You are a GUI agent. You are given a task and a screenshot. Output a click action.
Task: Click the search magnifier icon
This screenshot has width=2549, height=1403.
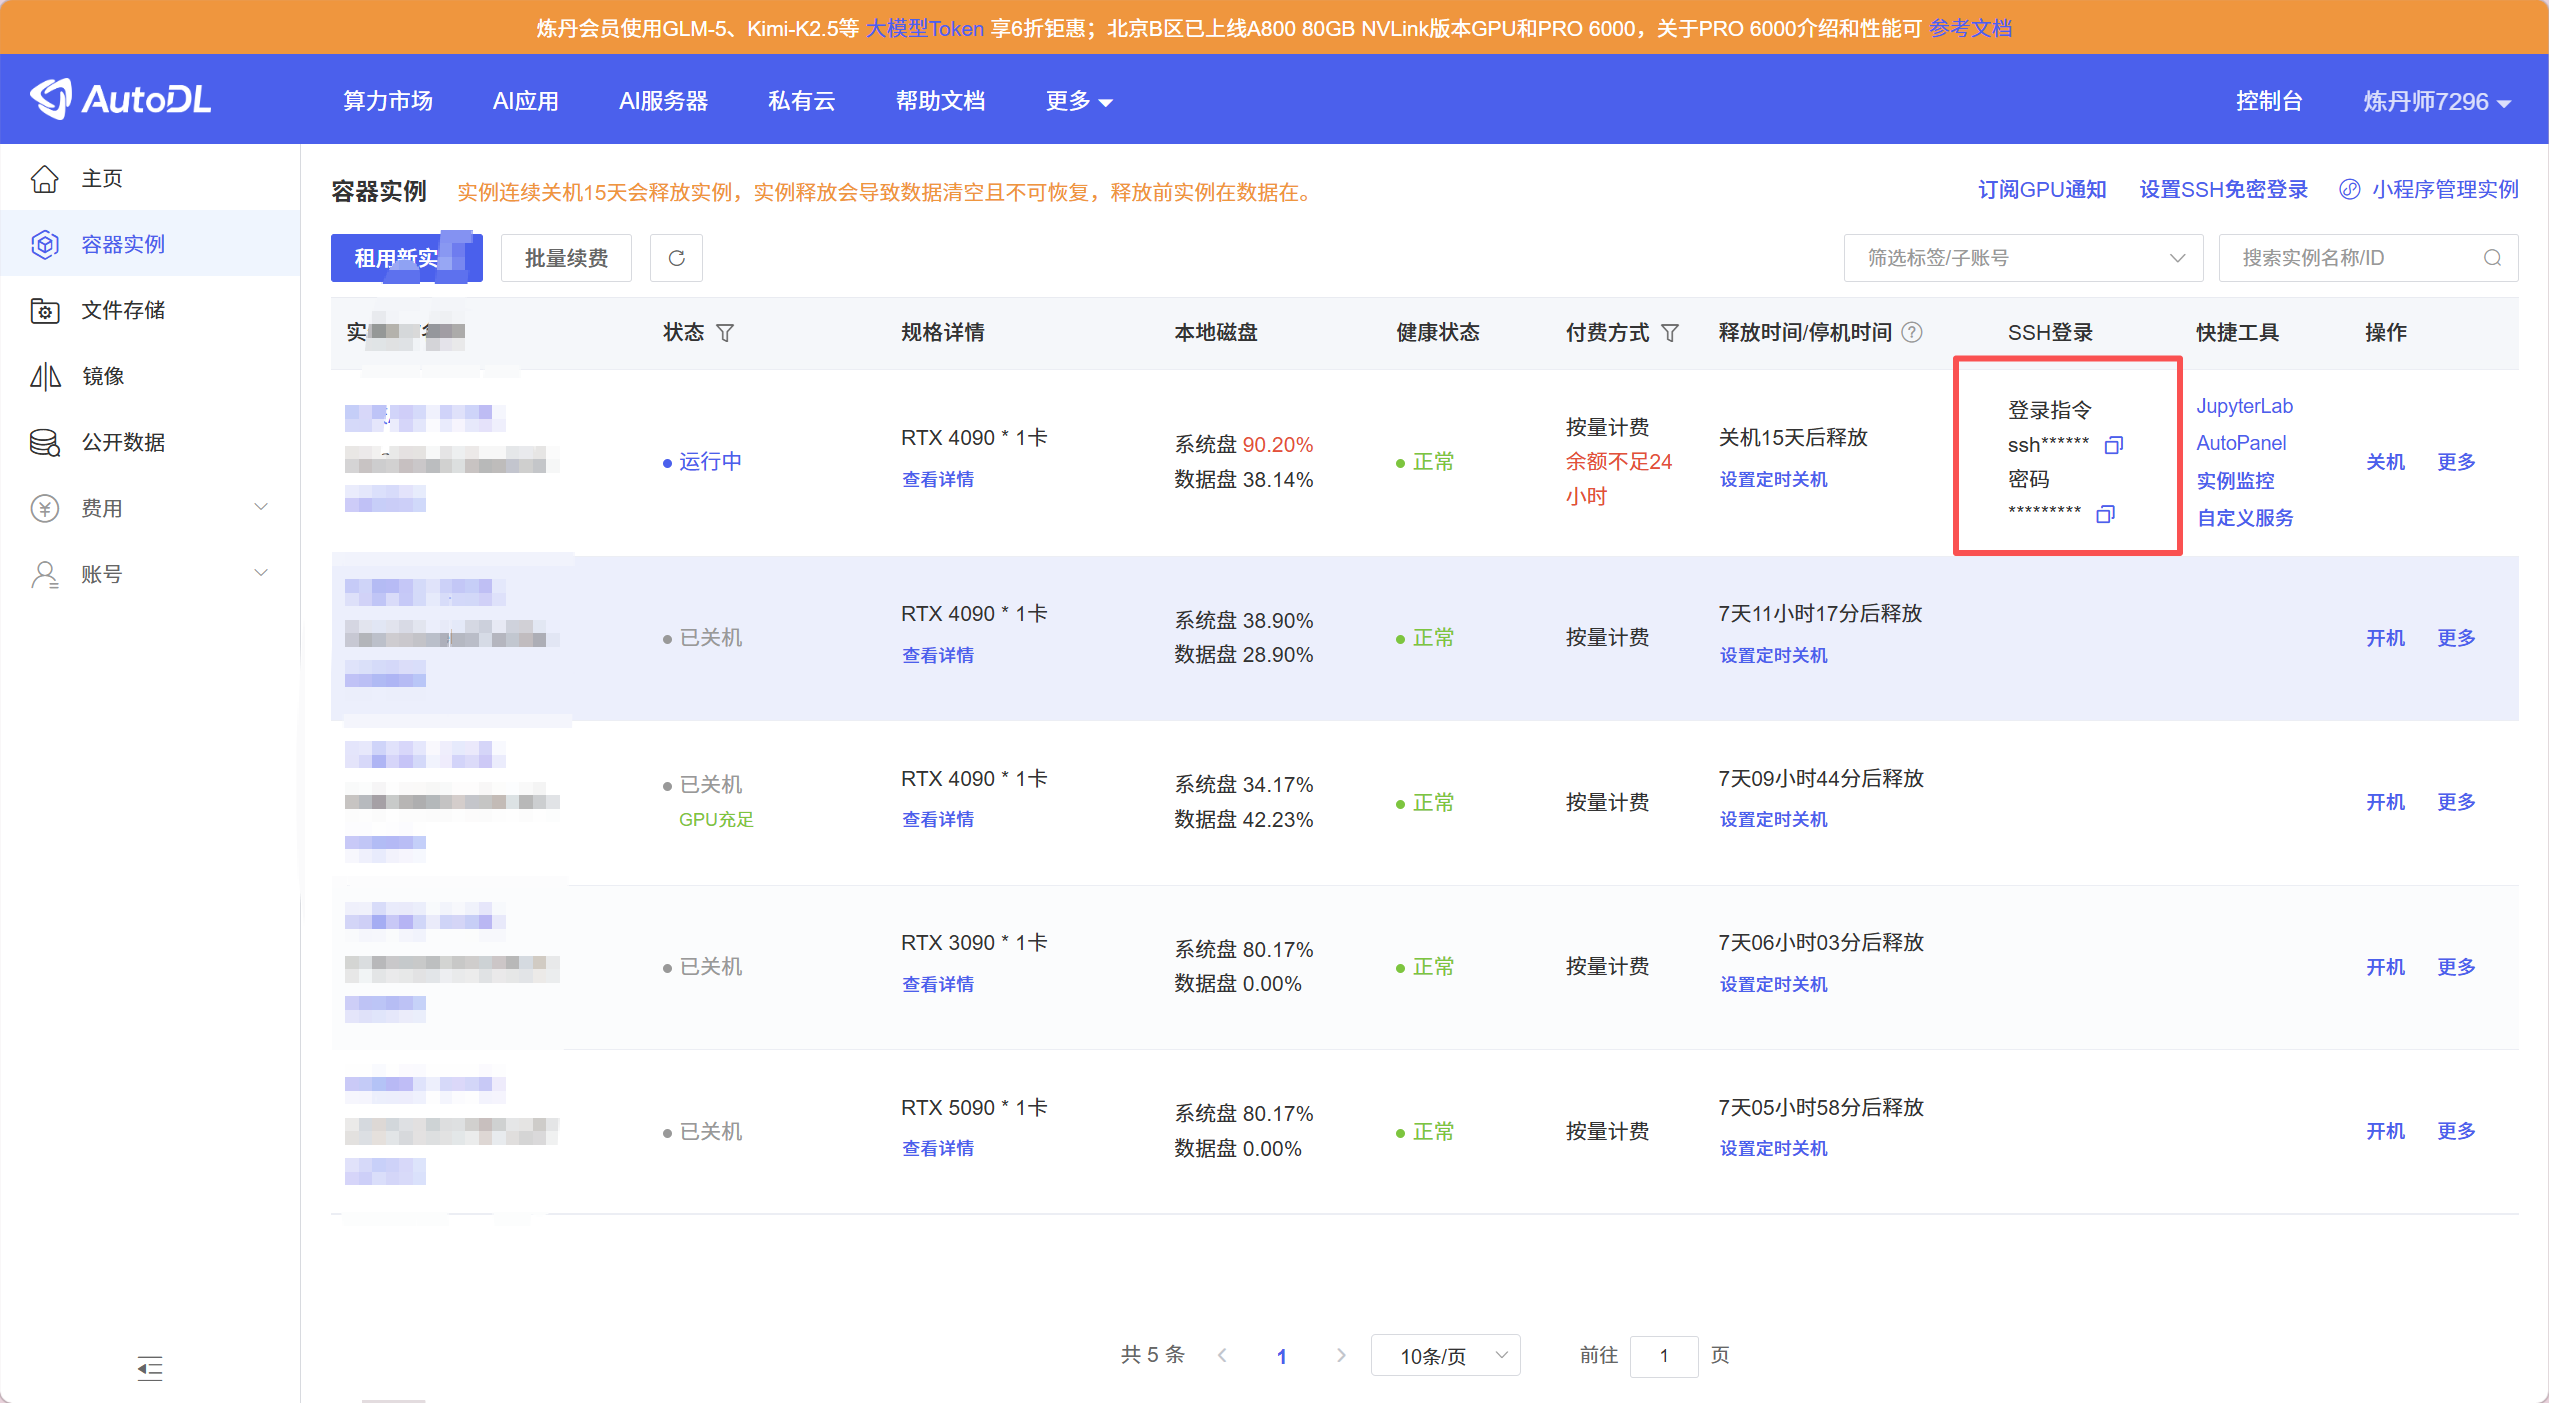2492,258
